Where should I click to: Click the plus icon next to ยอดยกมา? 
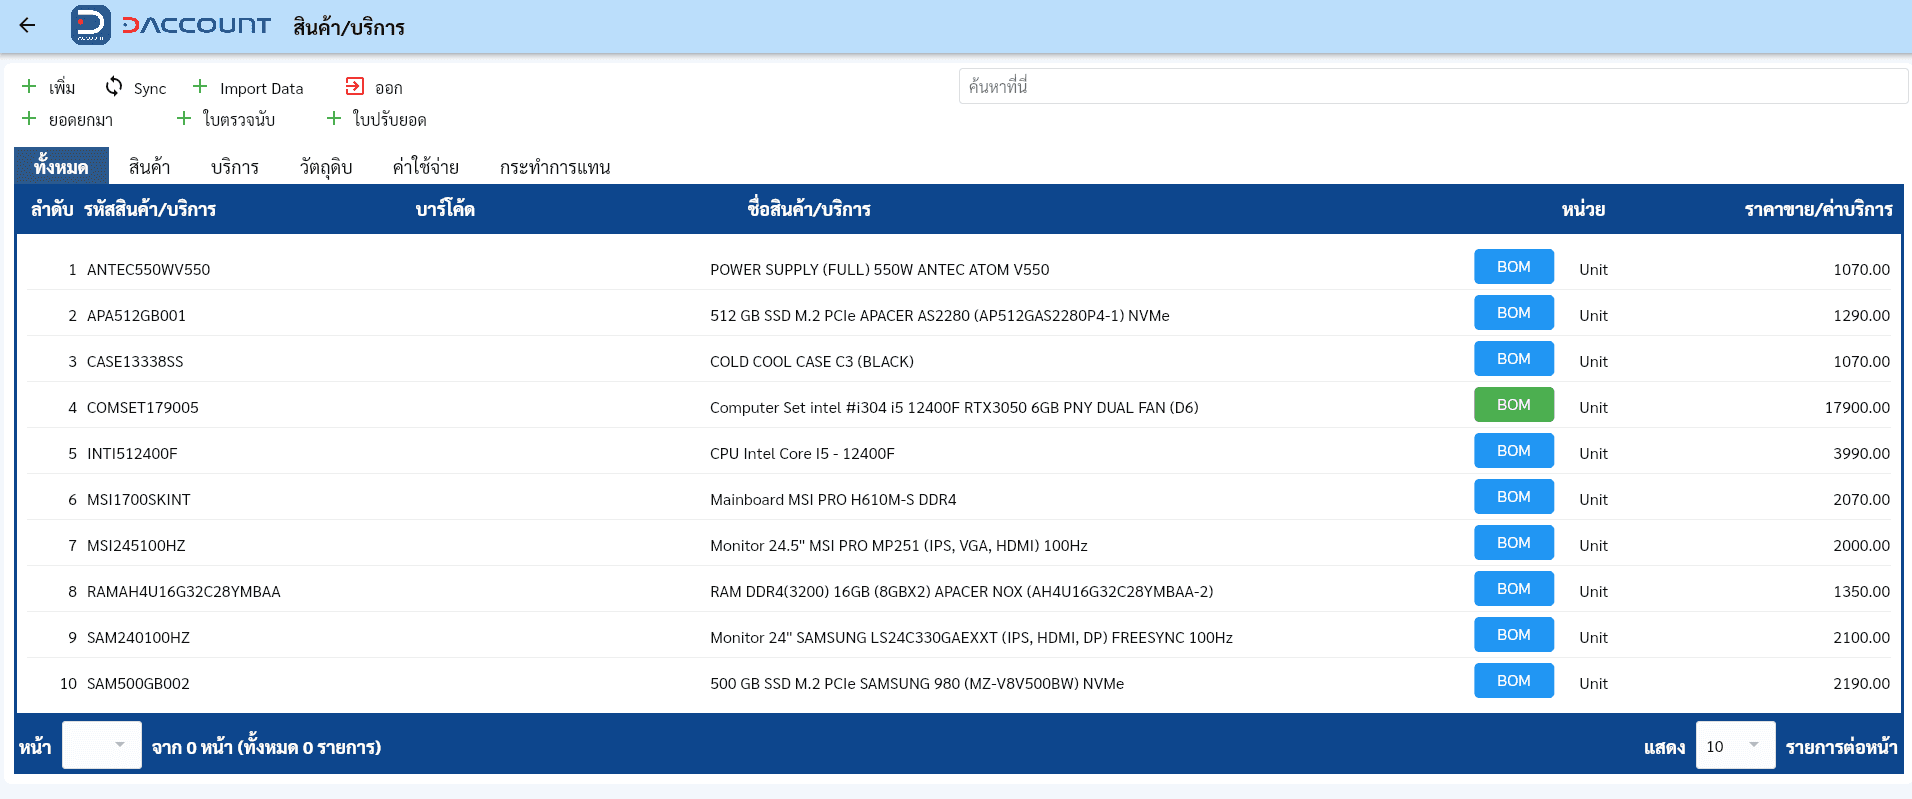(x=29, y=118)
